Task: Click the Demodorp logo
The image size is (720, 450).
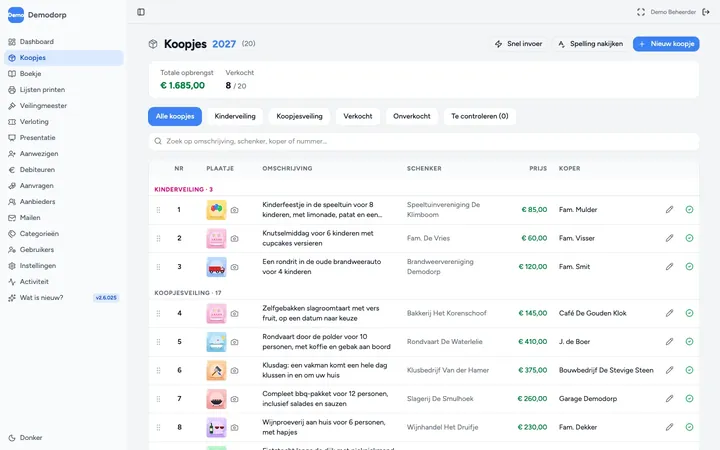Action: tap(16, 15)
